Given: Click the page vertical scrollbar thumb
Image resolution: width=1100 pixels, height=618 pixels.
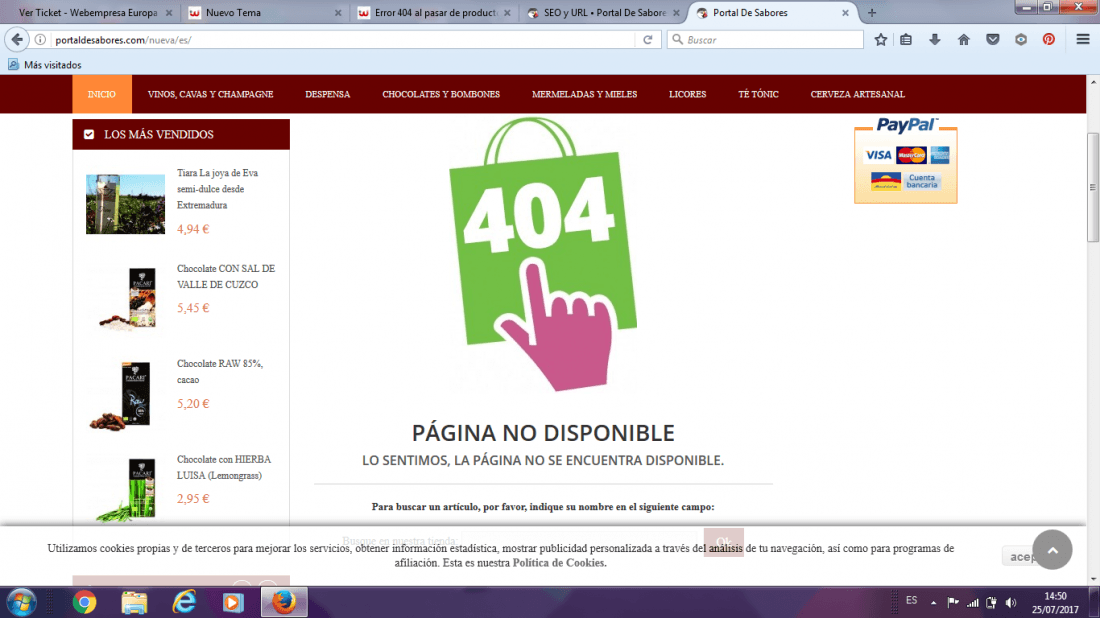Looking at the screenshot, I should click(1092, 187).
